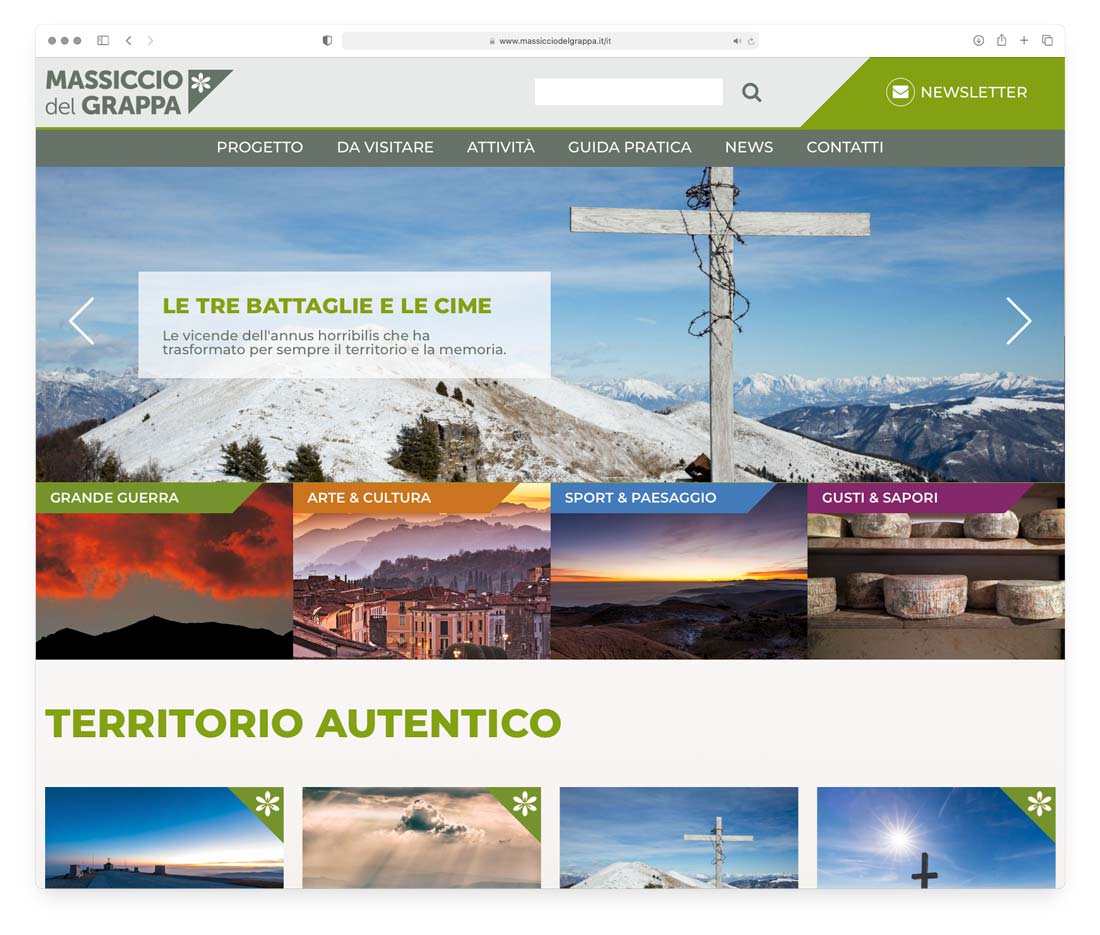Open the sunset memorial thumbnail card

(164, 838)
